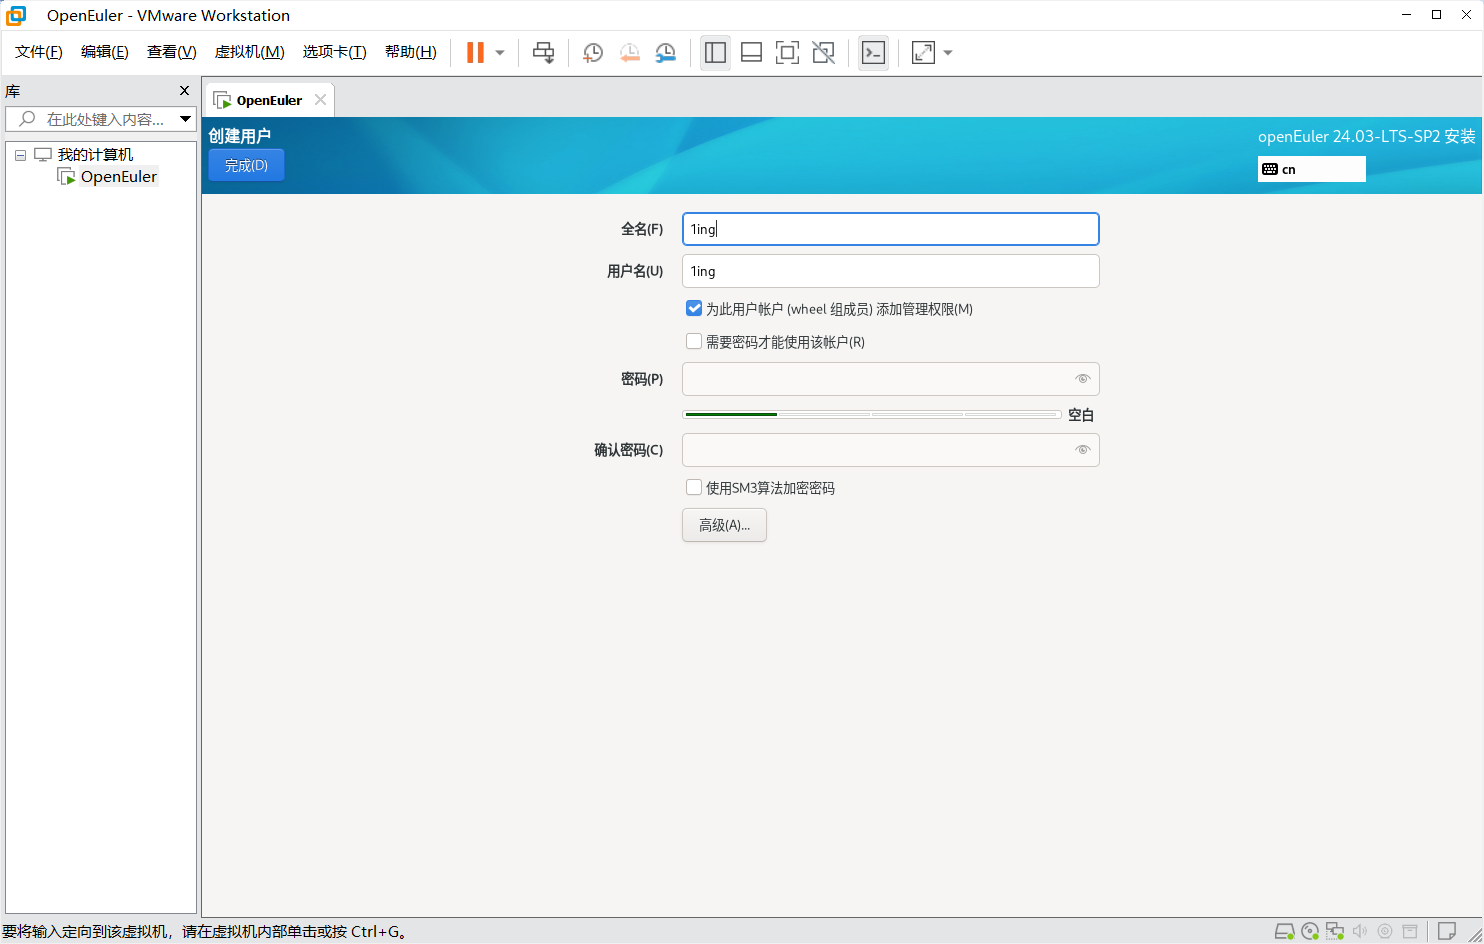Click the 密码(P) input field
The image size is (1484, 944).
[890, 379]
